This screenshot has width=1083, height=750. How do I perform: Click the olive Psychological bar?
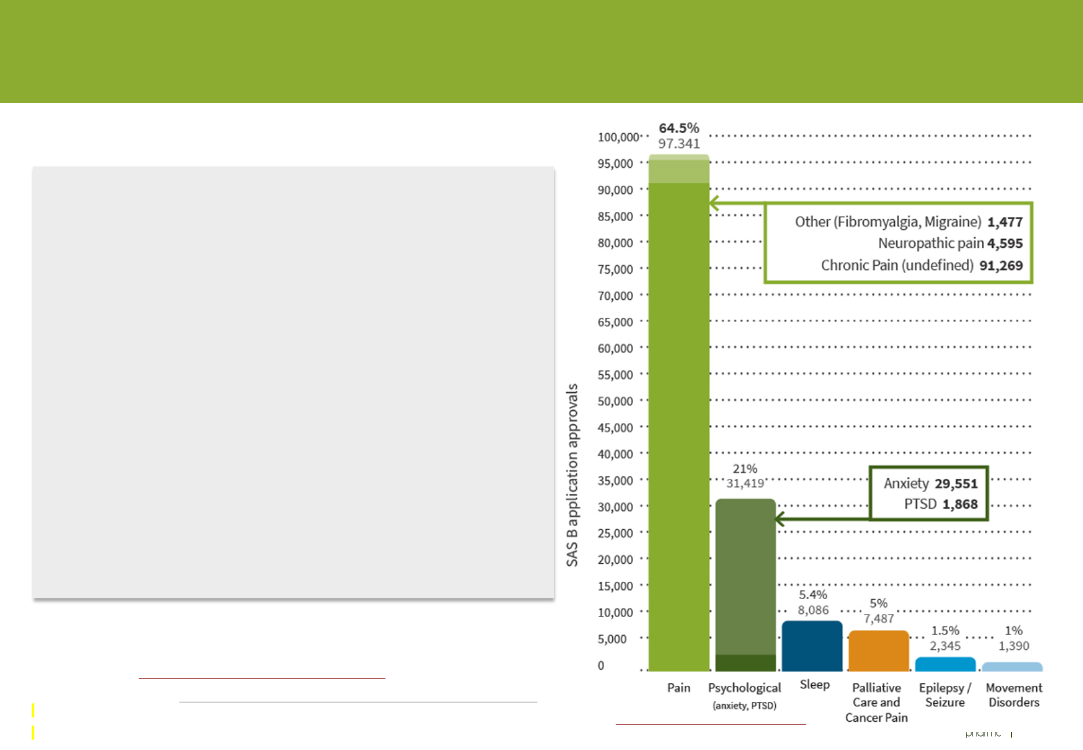coord(745,585)
